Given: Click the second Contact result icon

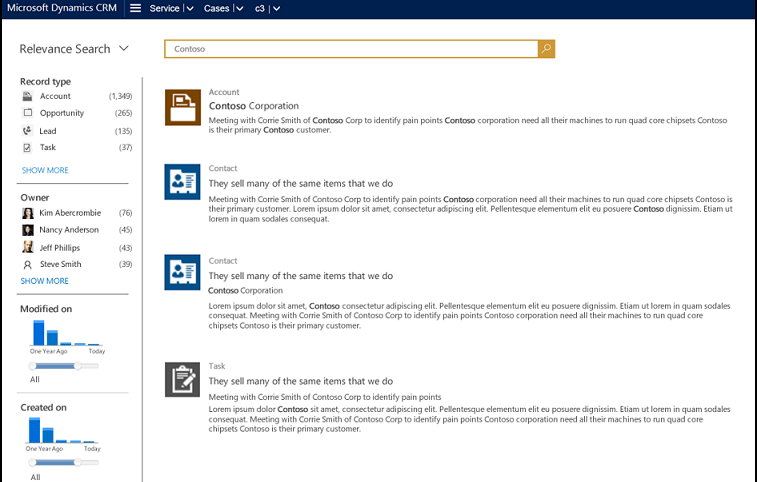Looking at the screenshot, I should tap(183, 273).
